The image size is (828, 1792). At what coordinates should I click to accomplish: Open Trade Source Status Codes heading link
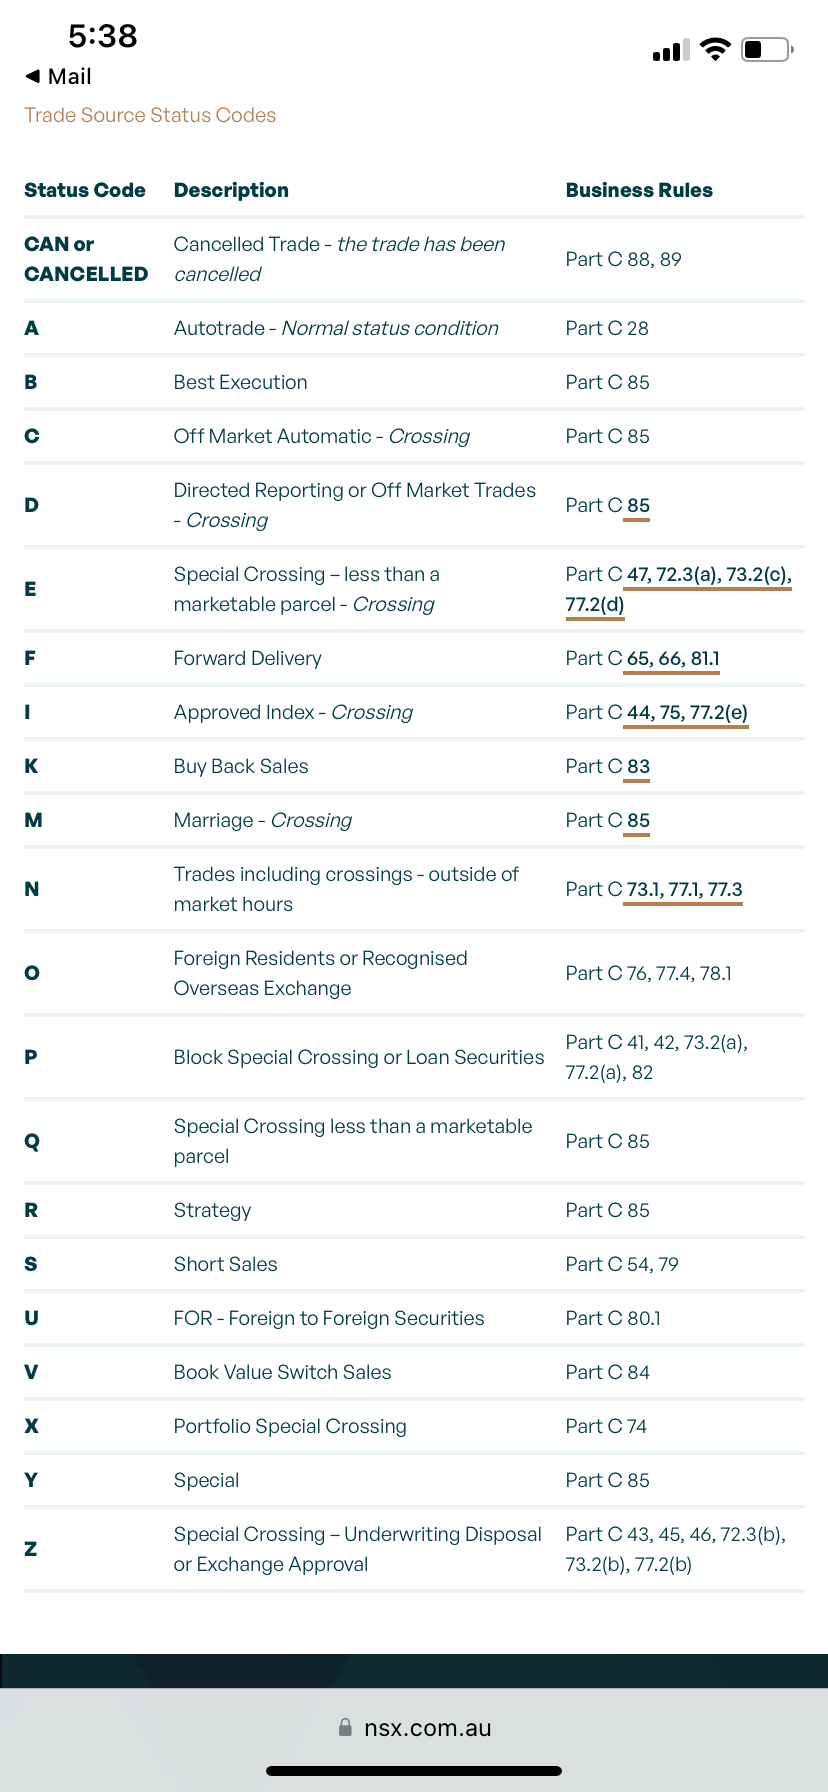pos(150,115)
